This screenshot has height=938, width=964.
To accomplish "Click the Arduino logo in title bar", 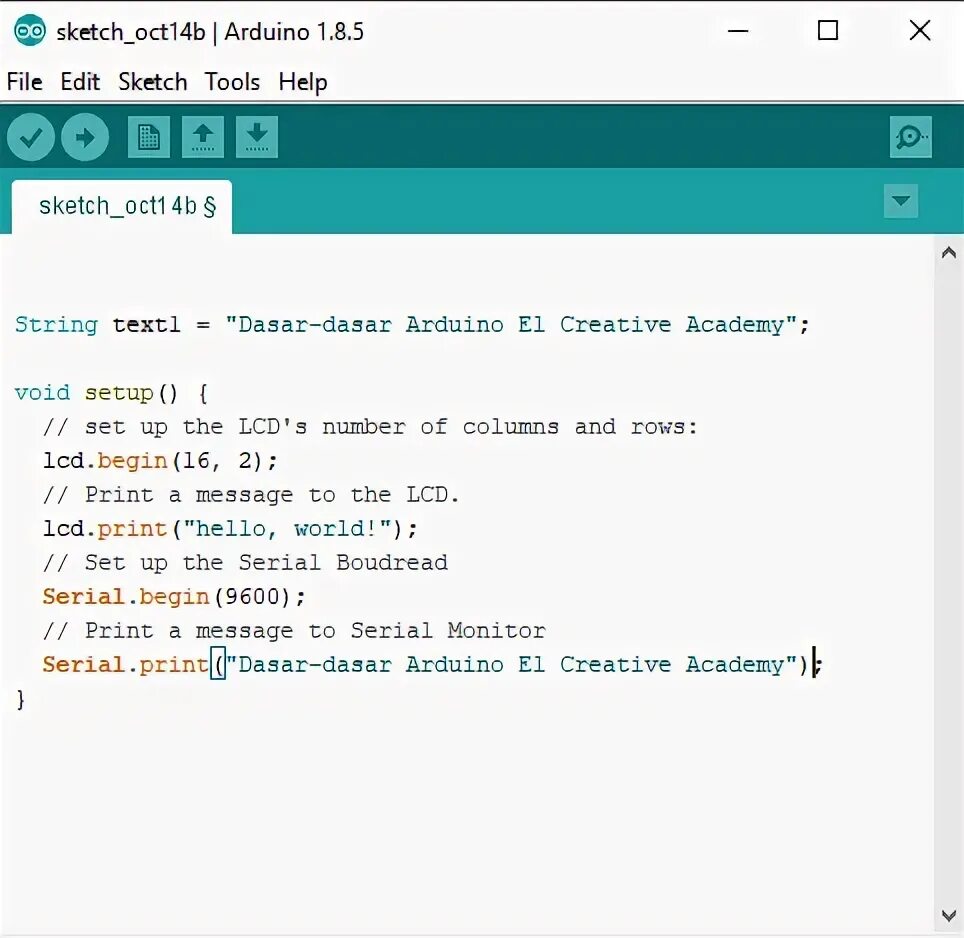I will [30, 31].
